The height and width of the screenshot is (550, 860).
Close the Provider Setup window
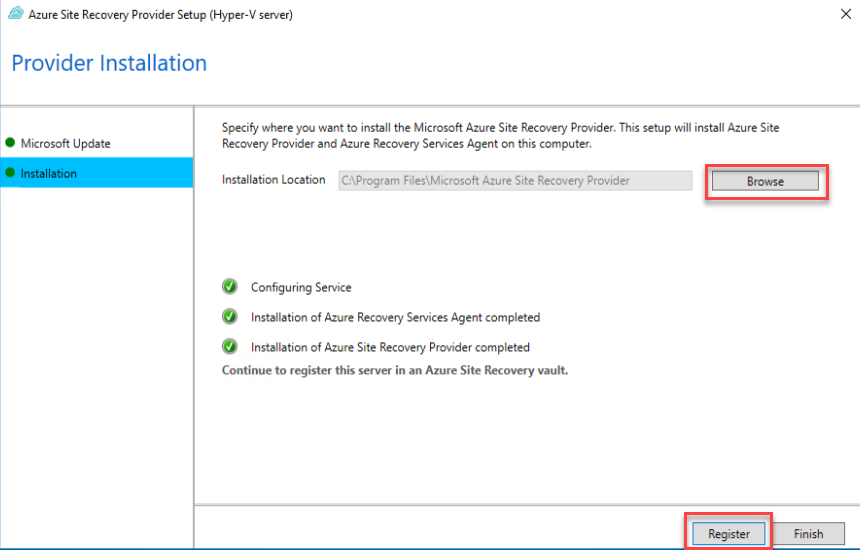click(x=845, y=14)
